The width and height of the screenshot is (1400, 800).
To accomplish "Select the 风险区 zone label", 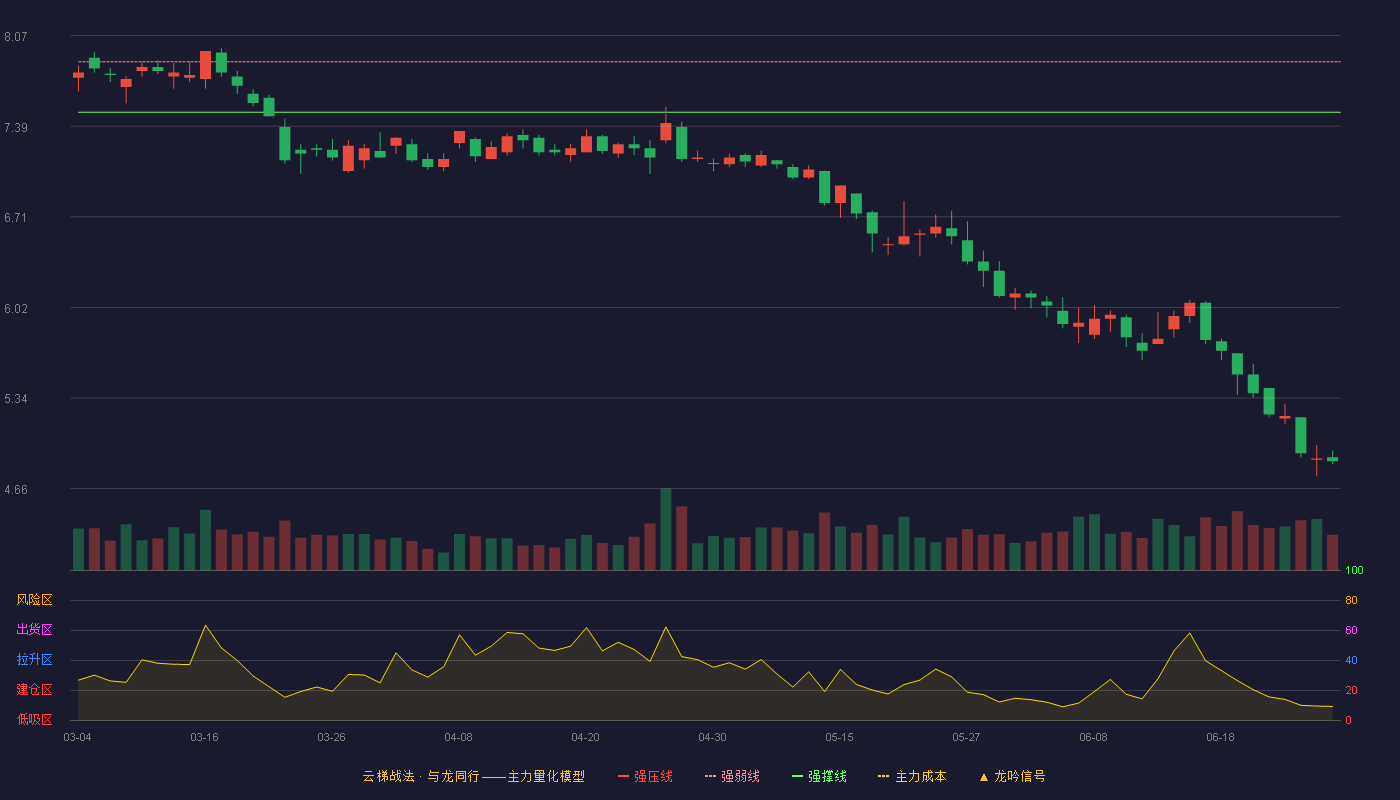I will pos(34,600).
